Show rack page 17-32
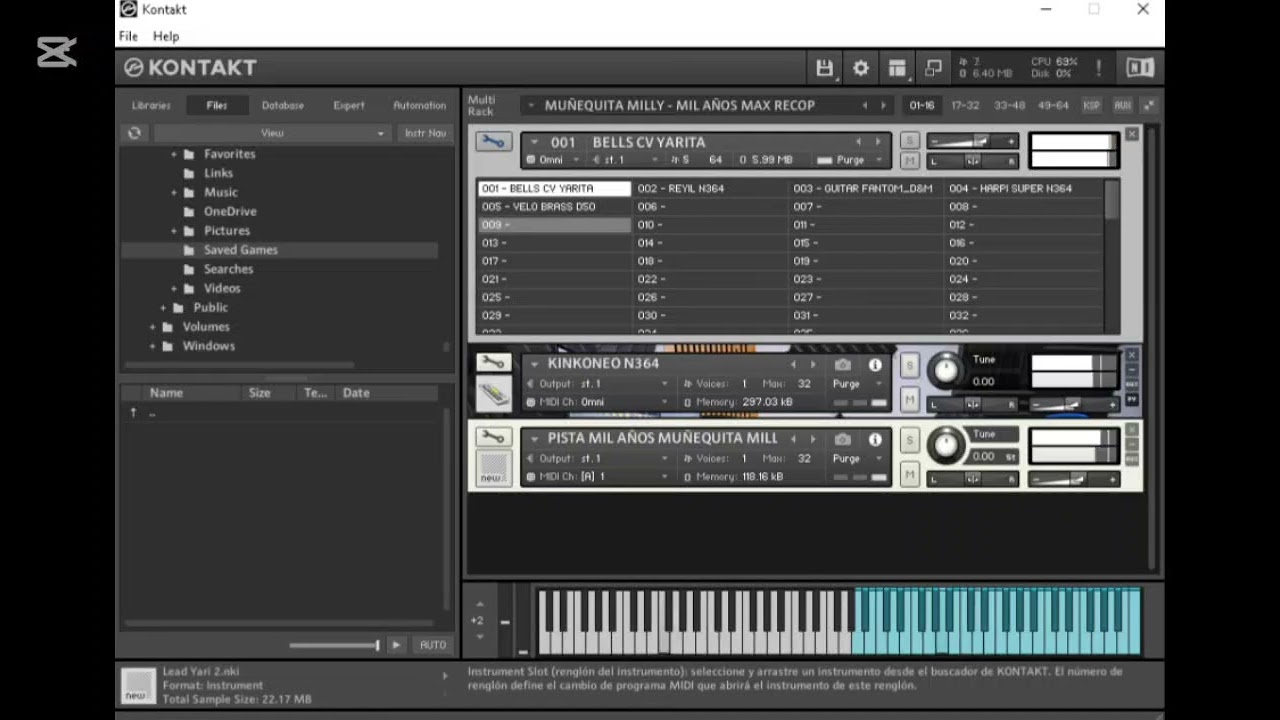Viewport: 1280px width, 720px height. point(965,105)
